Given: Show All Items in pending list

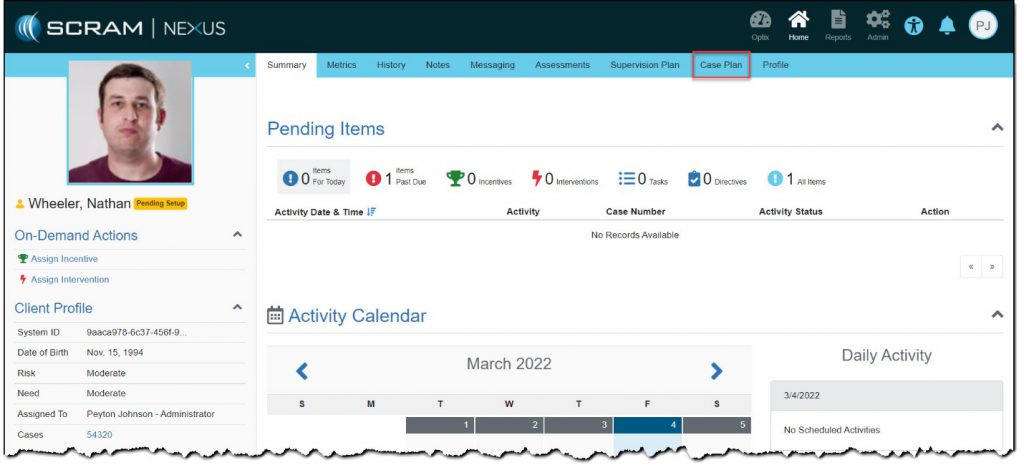Looking at the screenshot, I should coord(796,179).
